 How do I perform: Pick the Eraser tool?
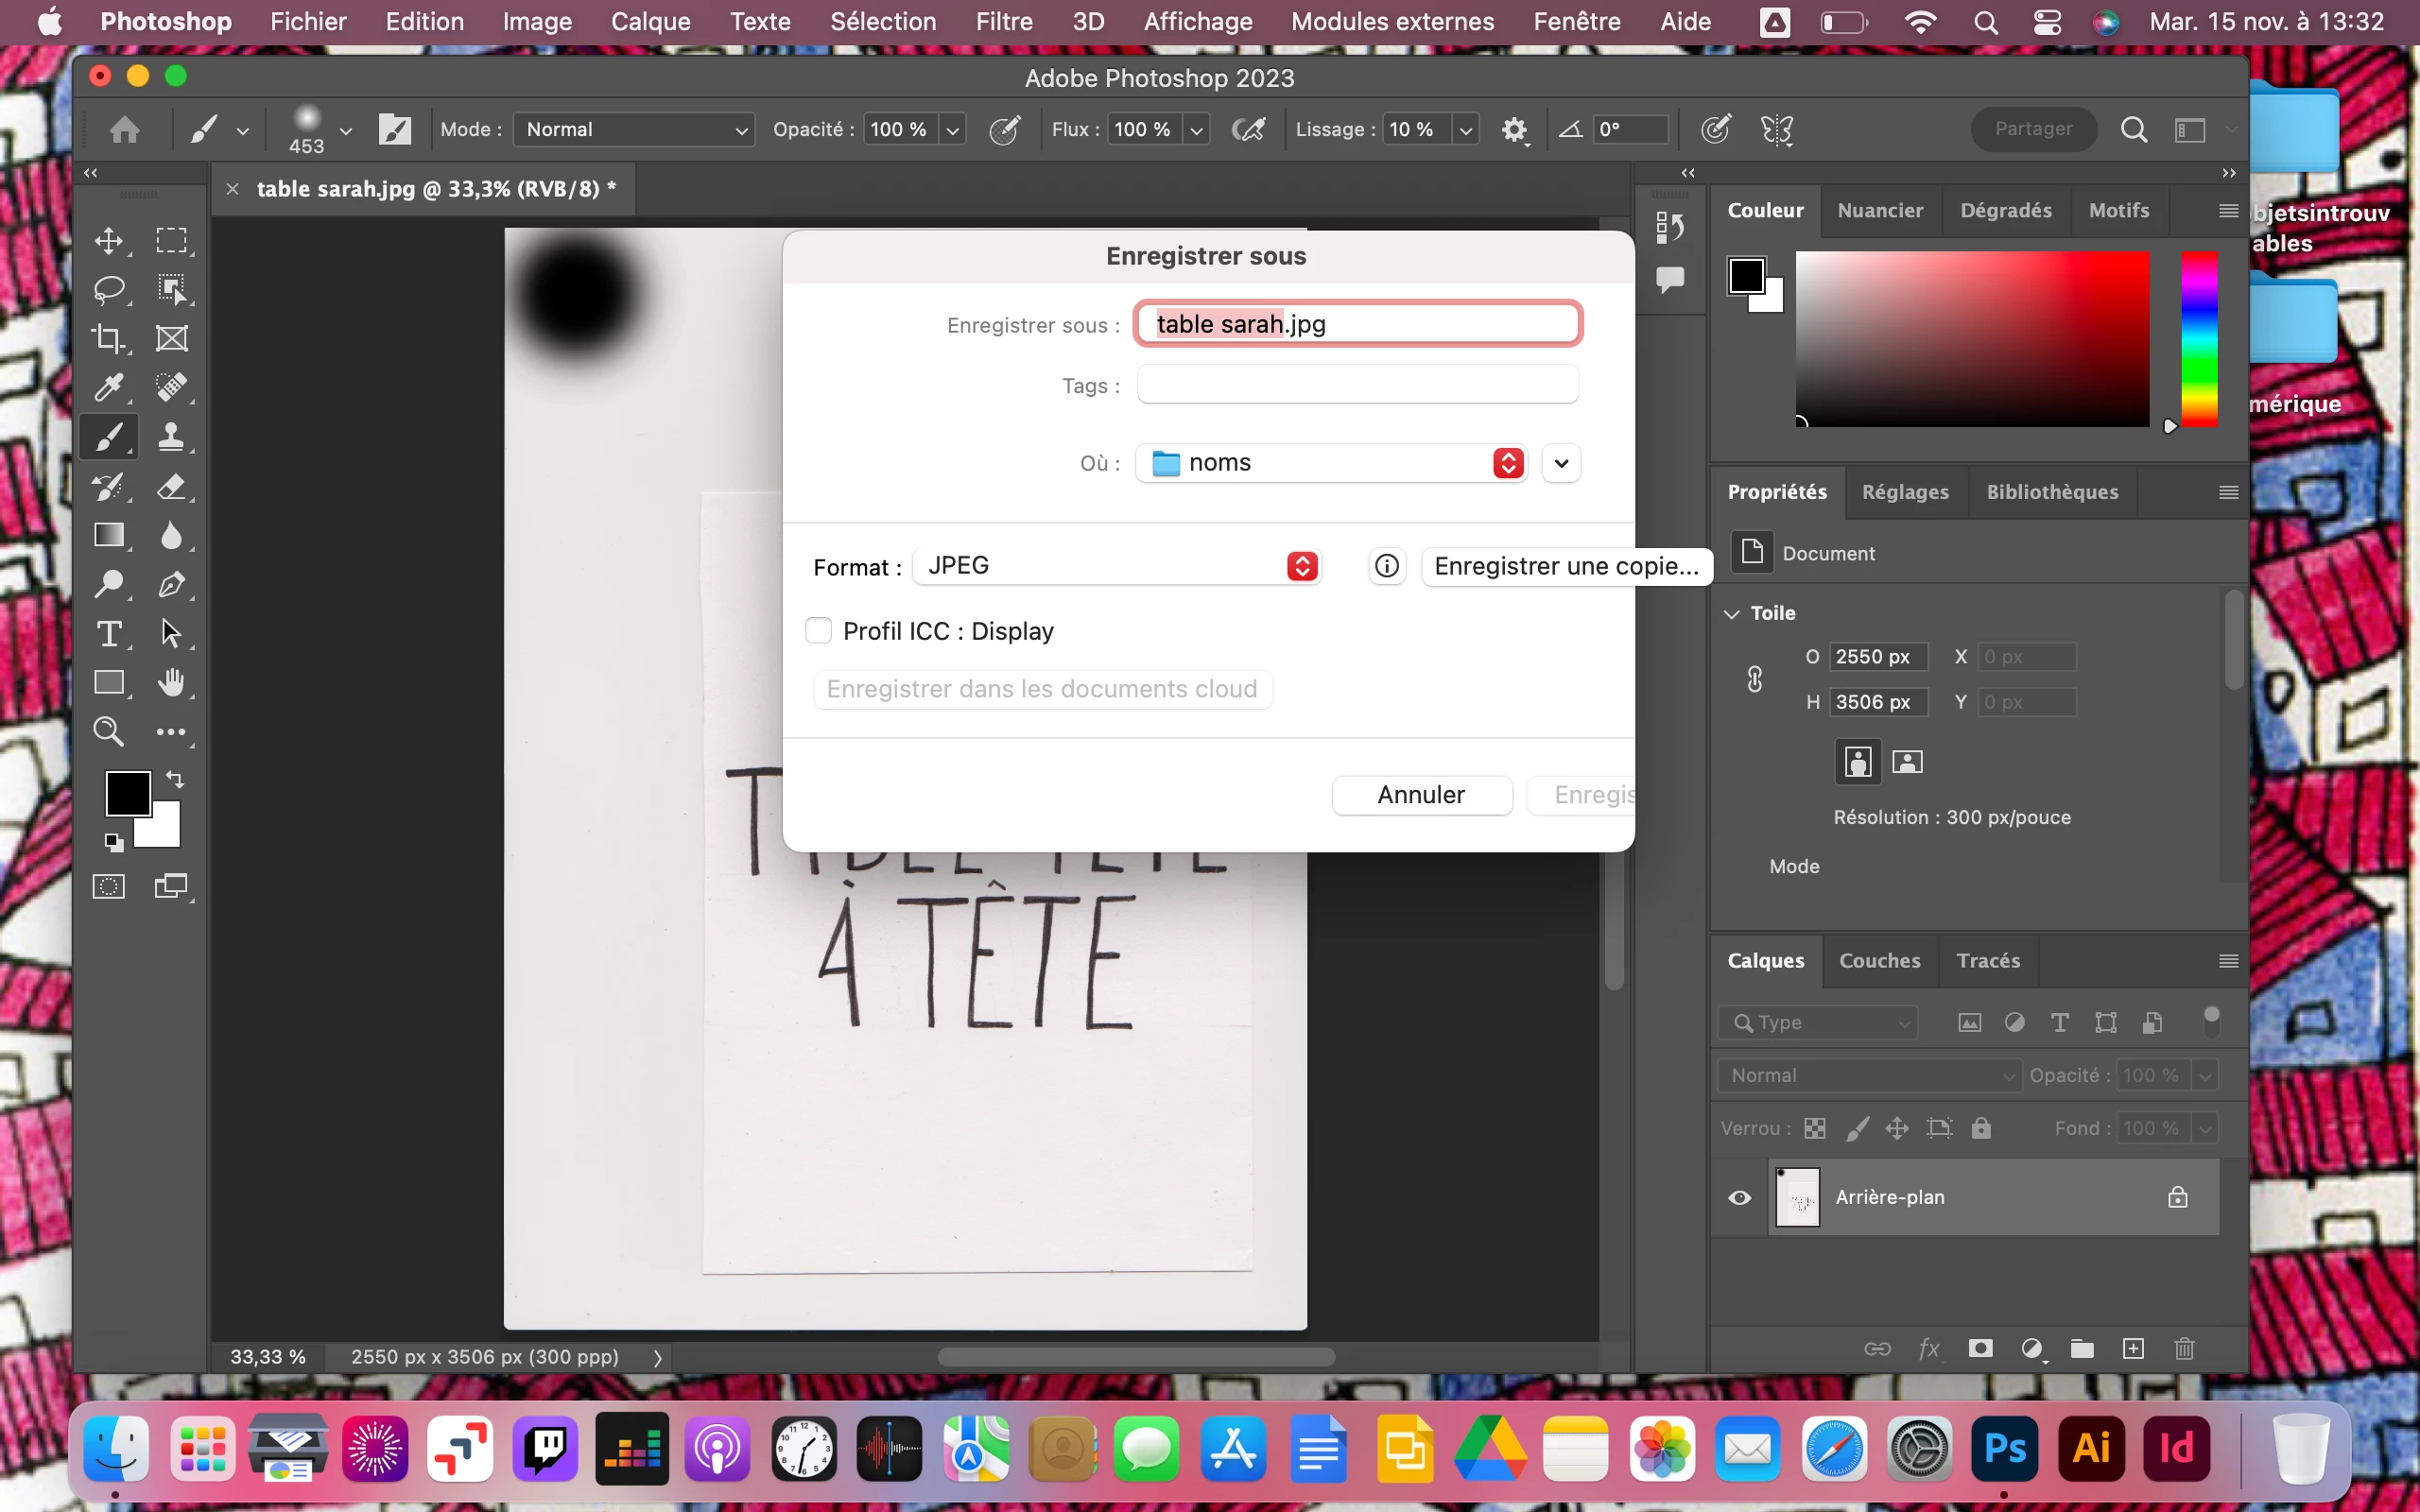click(x=171, y=487)
